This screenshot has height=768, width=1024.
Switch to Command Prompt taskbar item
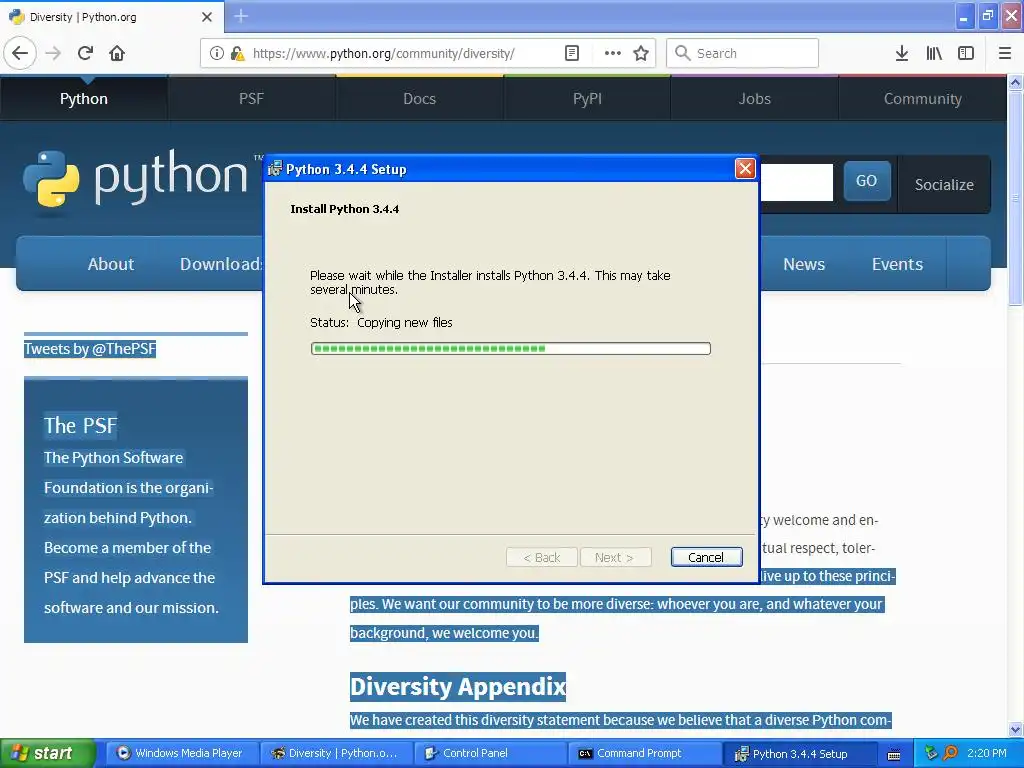(644, 754)
